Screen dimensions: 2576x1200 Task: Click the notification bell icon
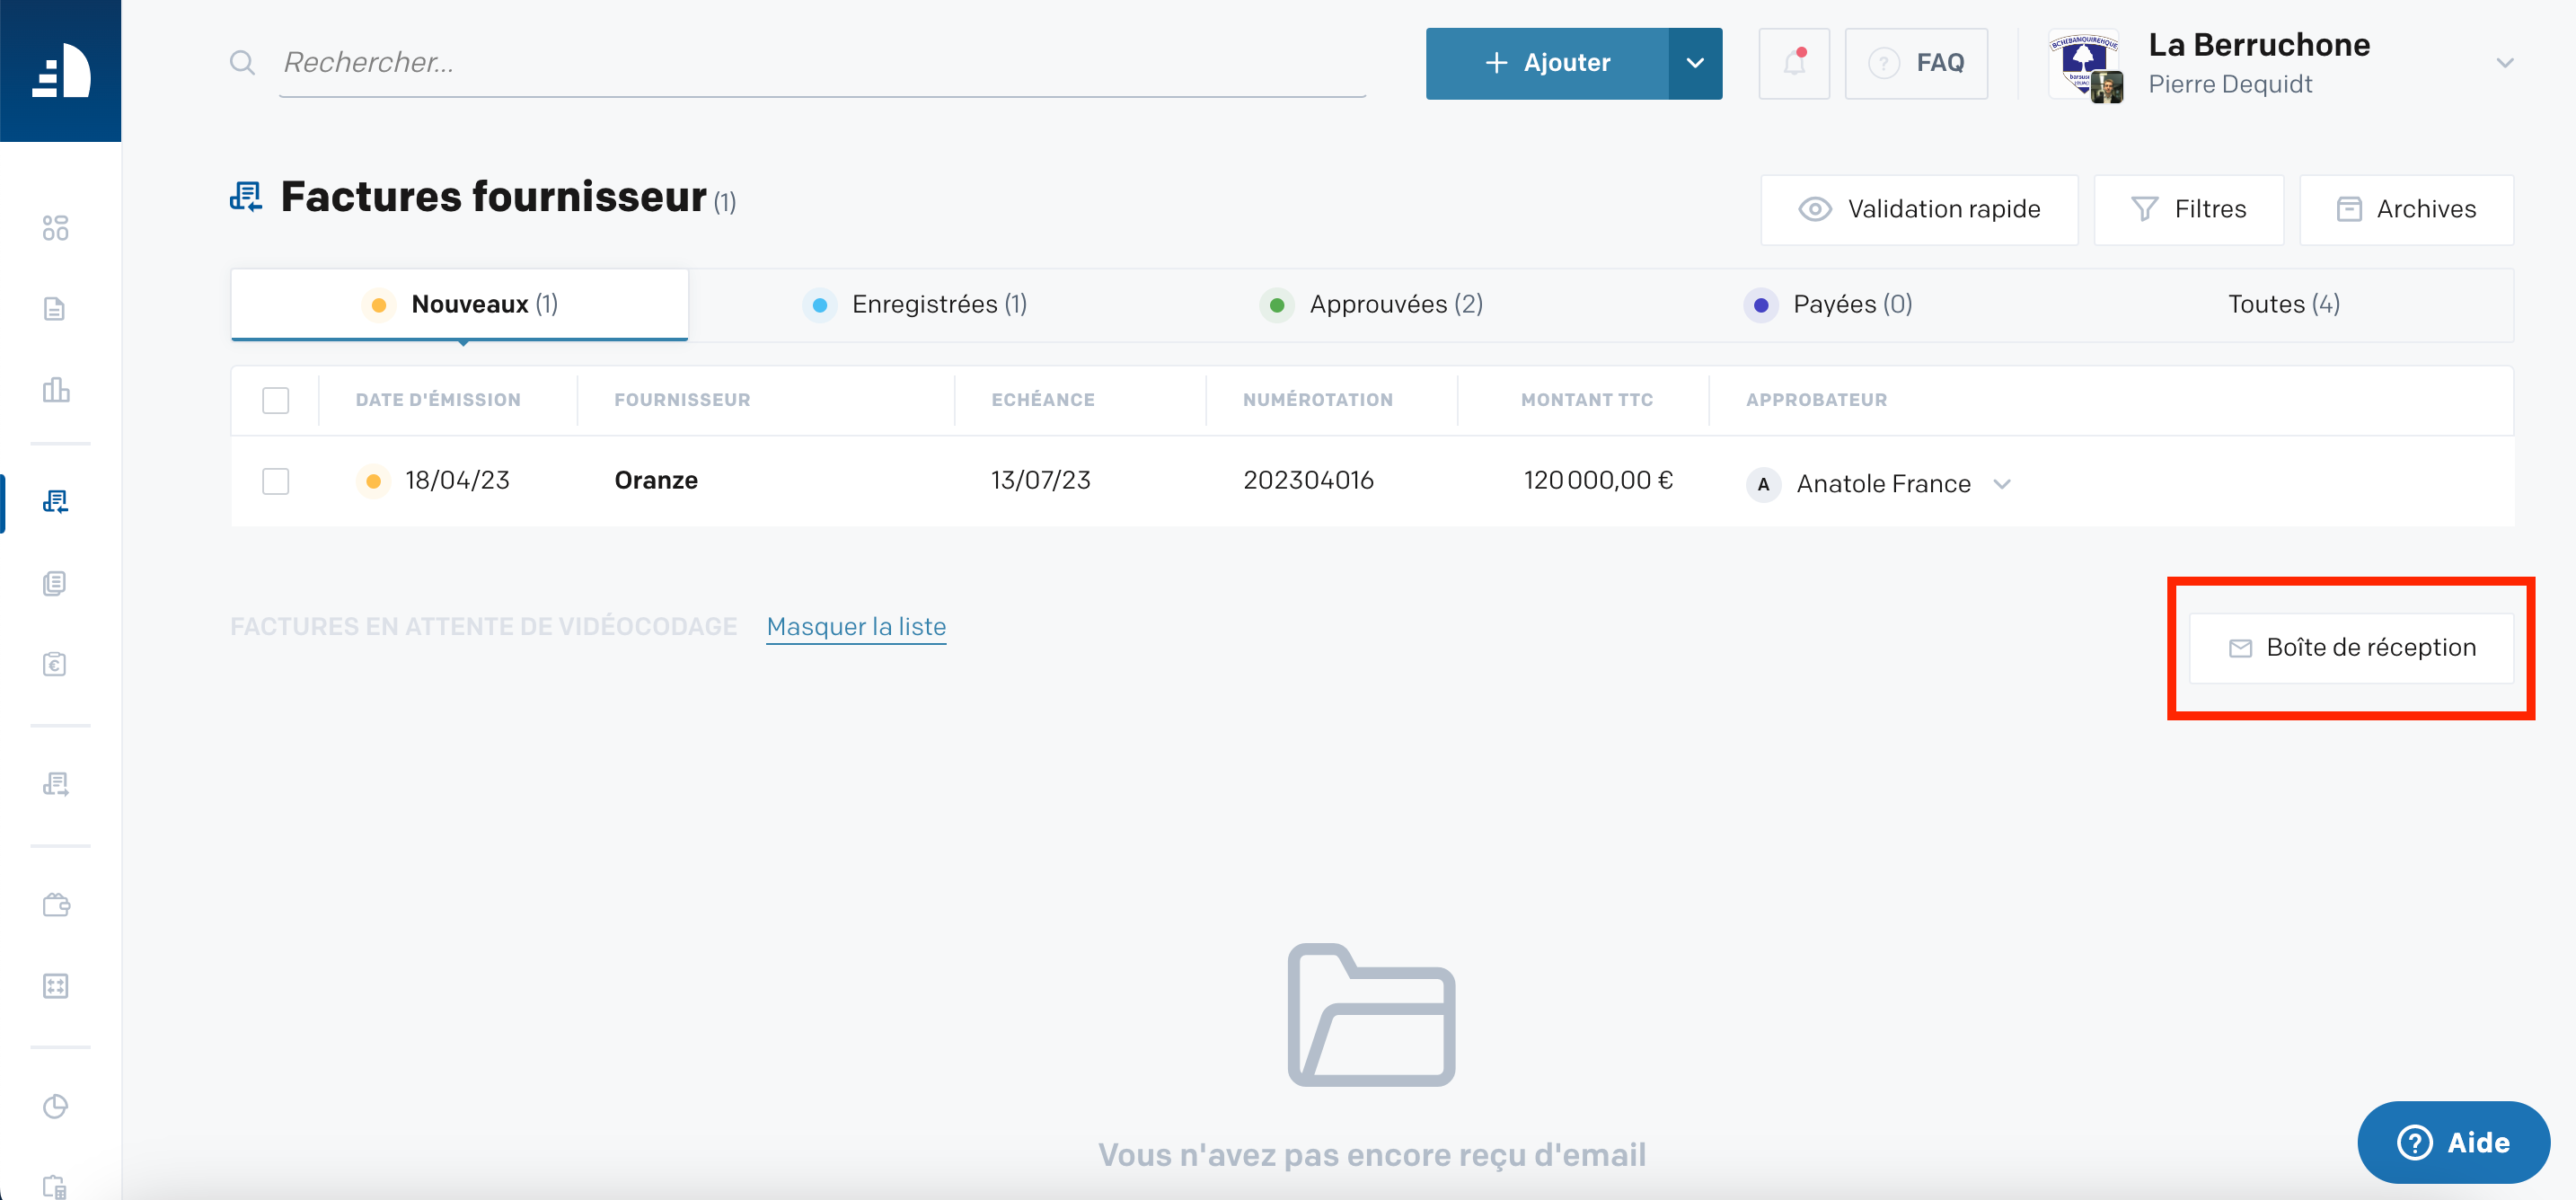(x=1794, y=63)
